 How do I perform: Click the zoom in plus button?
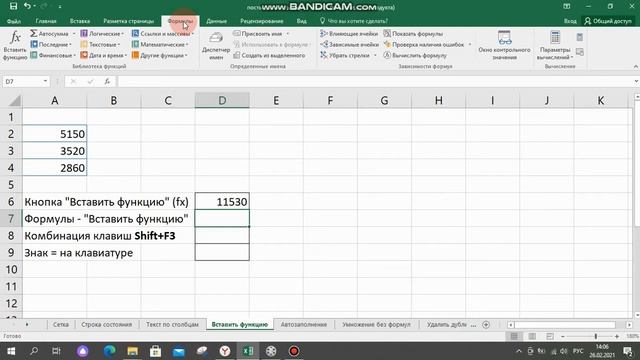click(x=617, y=336)
